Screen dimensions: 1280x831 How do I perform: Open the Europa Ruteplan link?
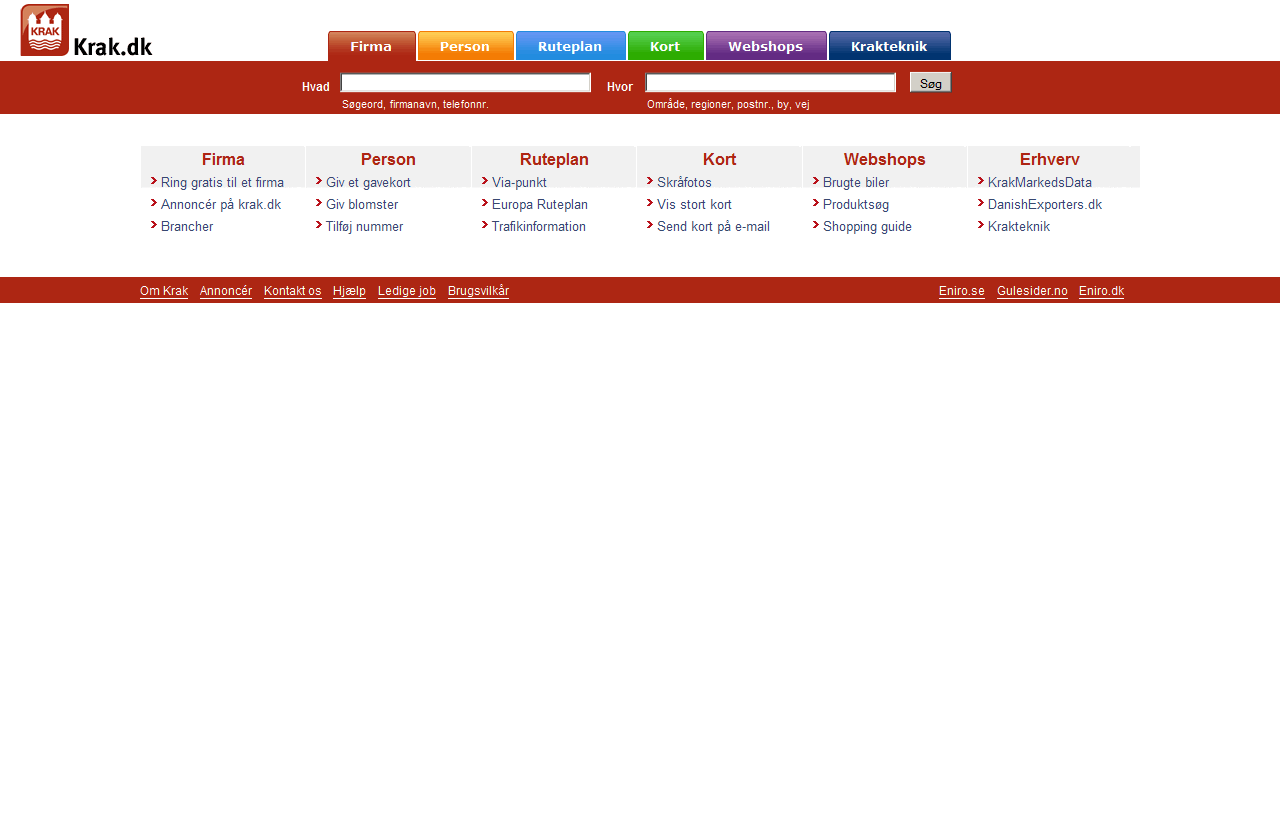[540, 204]
